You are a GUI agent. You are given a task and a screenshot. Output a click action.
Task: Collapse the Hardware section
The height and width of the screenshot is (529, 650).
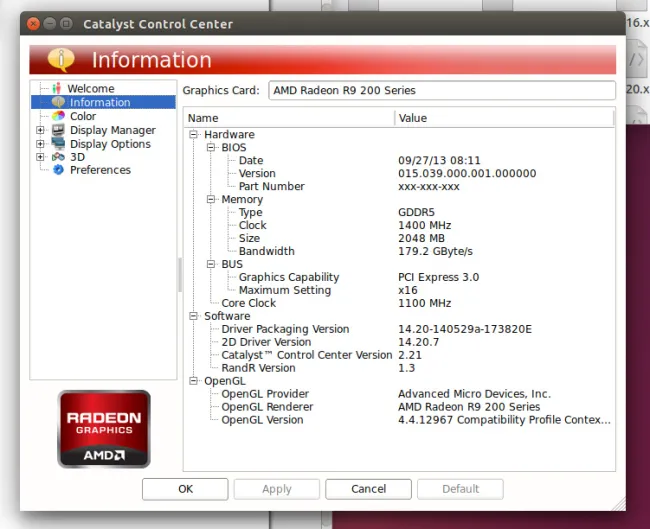[x=194, y=134]
